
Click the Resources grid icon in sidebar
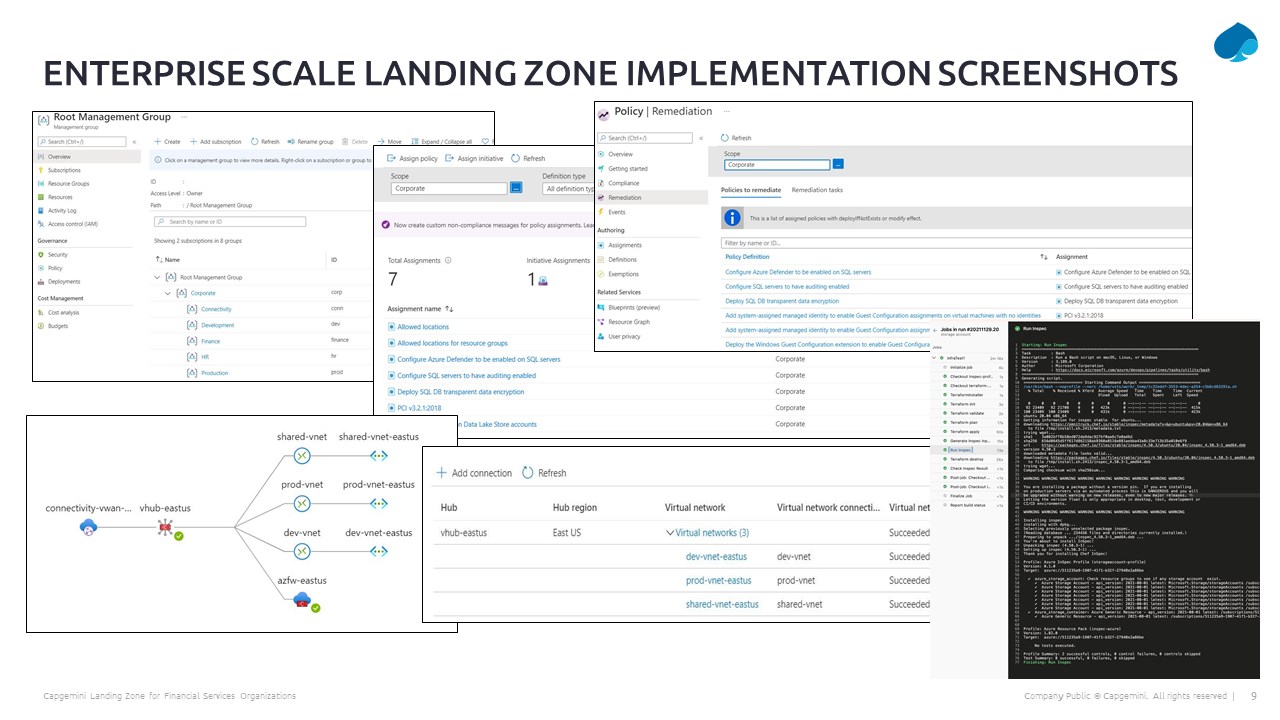(41, 197)
